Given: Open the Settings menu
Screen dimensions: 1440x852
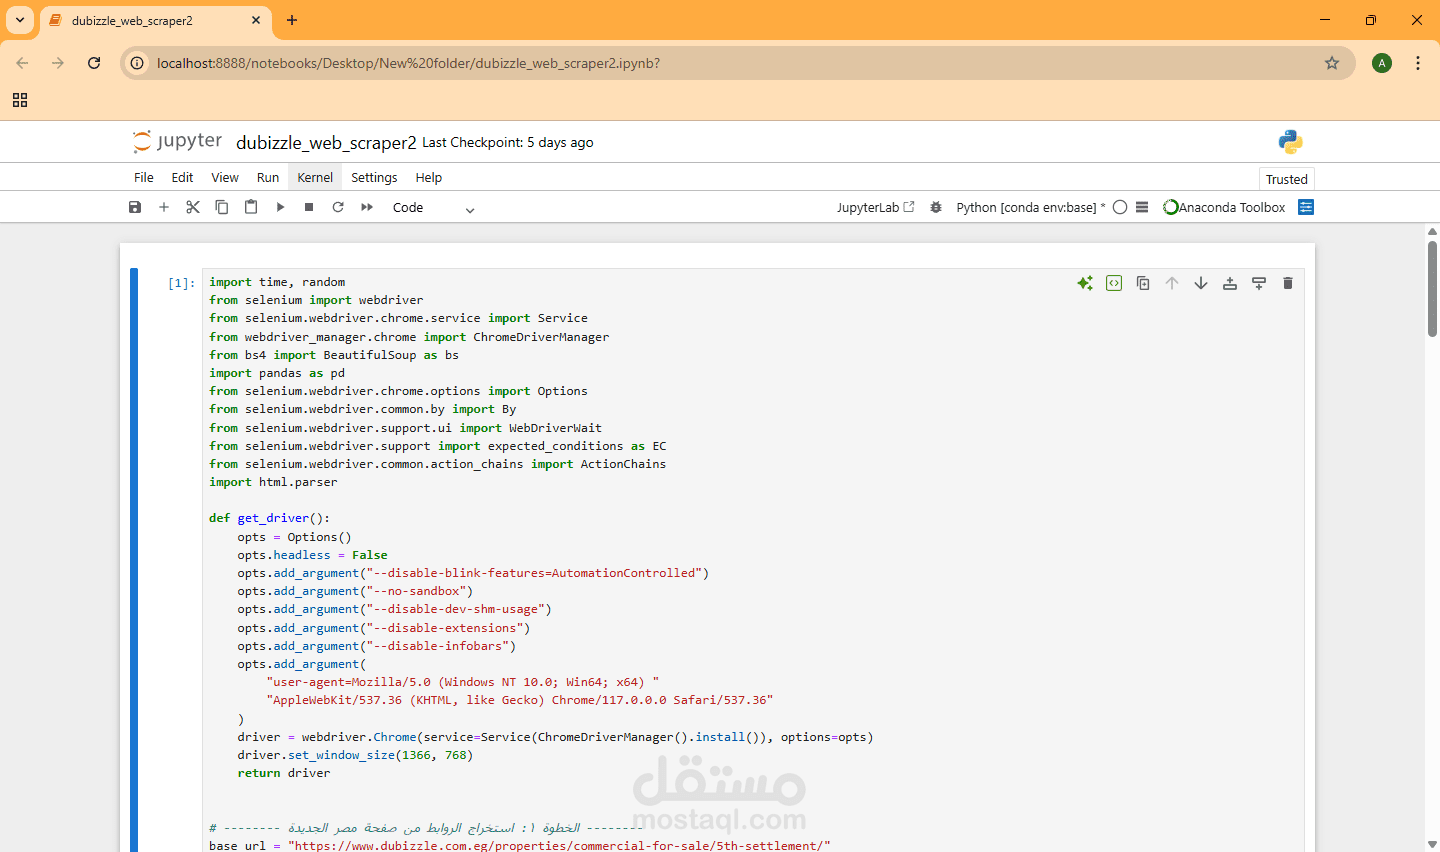Looking at the screenshot, I should tap(374, 177).
